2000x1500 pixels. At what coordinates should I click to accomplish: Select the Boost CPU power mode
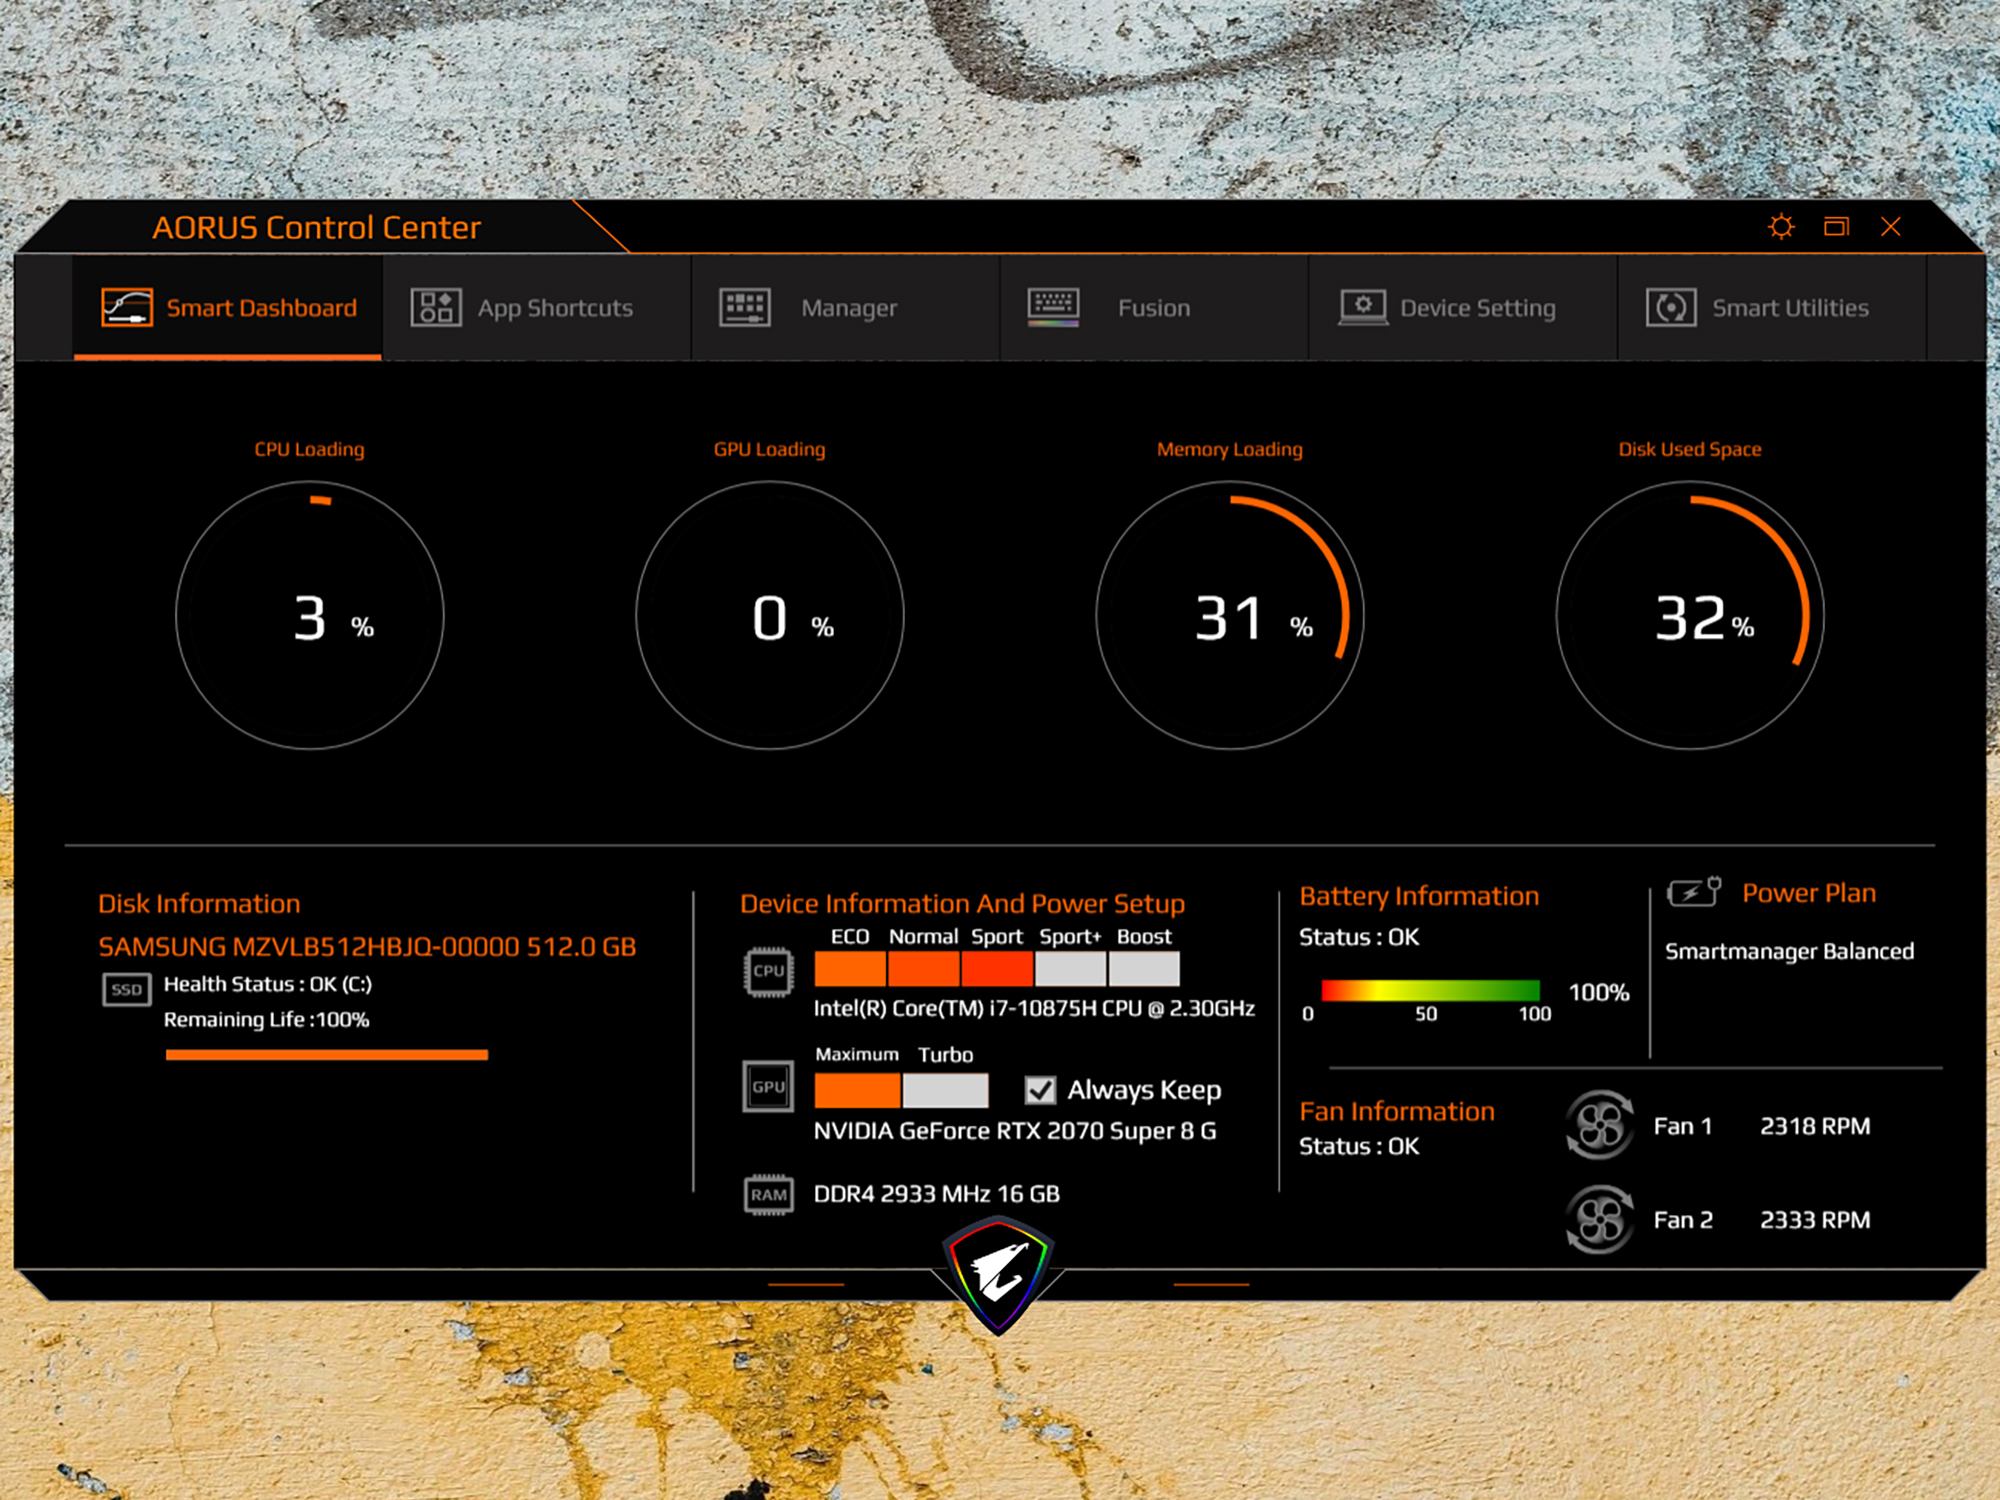tap(1144, 969)
